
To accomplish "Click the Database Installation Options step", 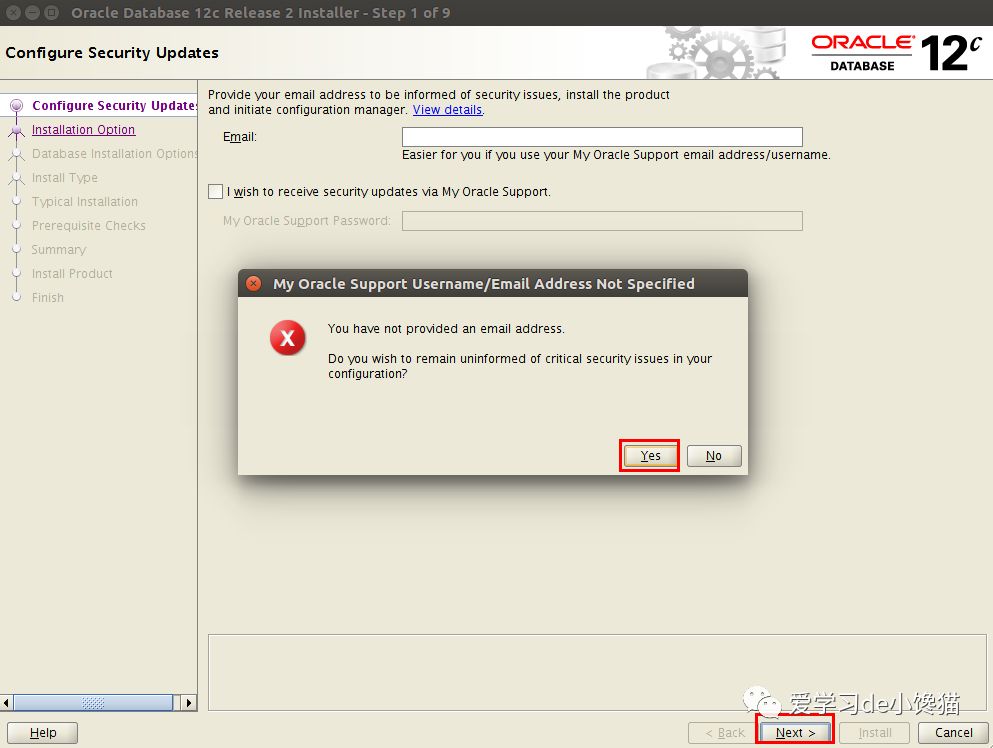I will [x=115, y=153].
